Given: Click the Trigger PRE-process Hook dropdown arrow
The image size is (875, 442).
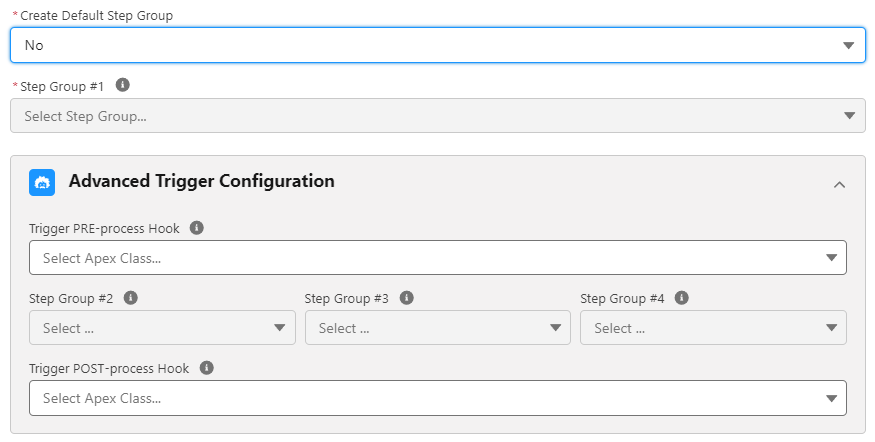Looking at the screenshot, I should (831, 258).
